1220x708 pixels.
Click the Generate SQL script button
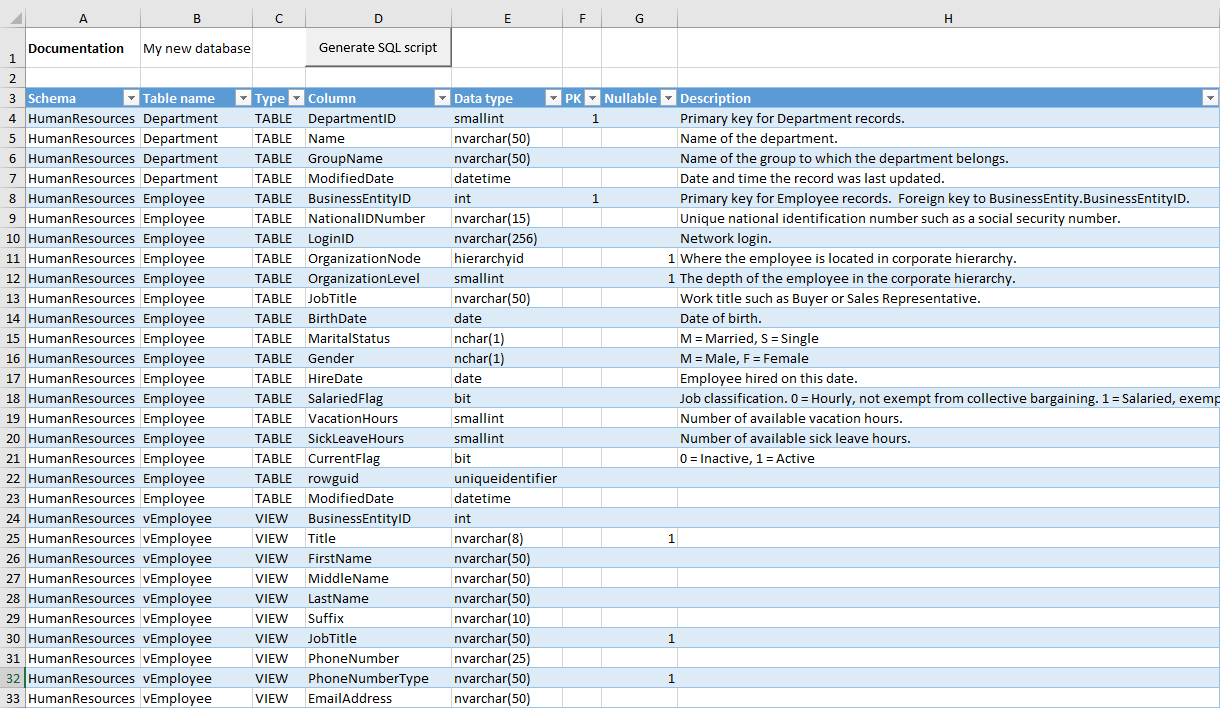(378, 47)
